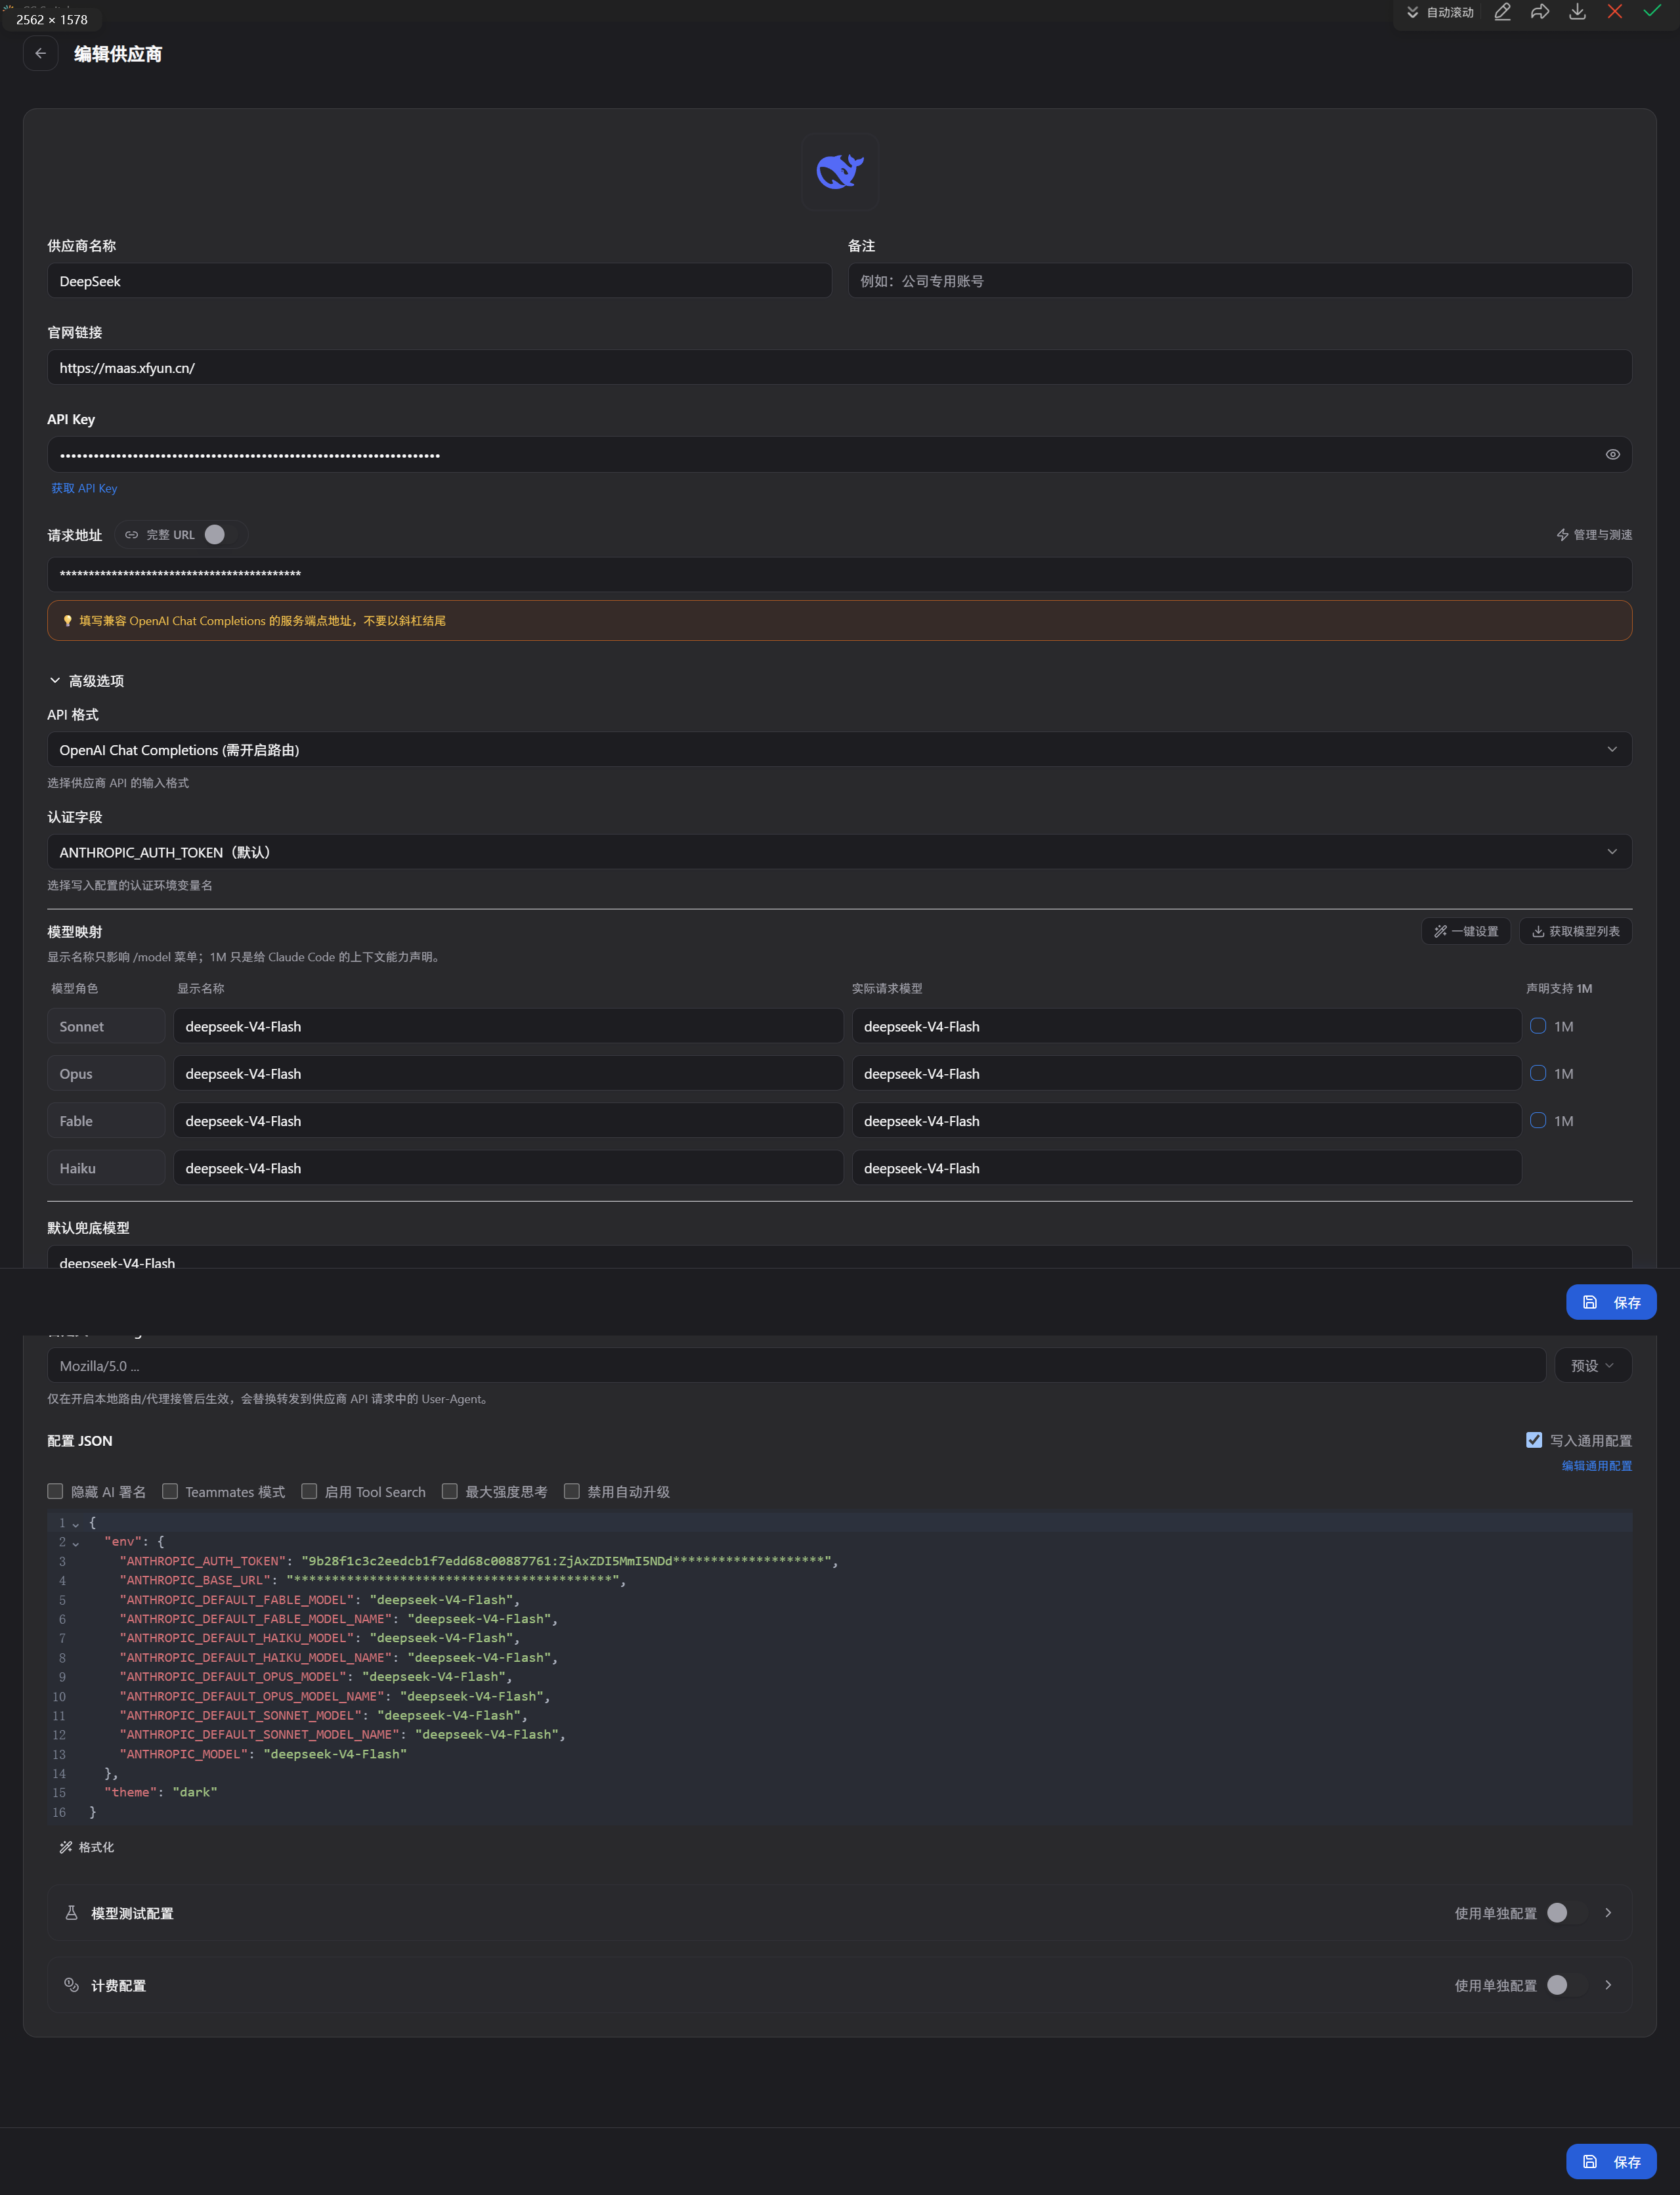This screenshot has width=1680, height=2195.
Task: Uncheck the 写入通用配置 checkbox
Action: [1534, 1440]
